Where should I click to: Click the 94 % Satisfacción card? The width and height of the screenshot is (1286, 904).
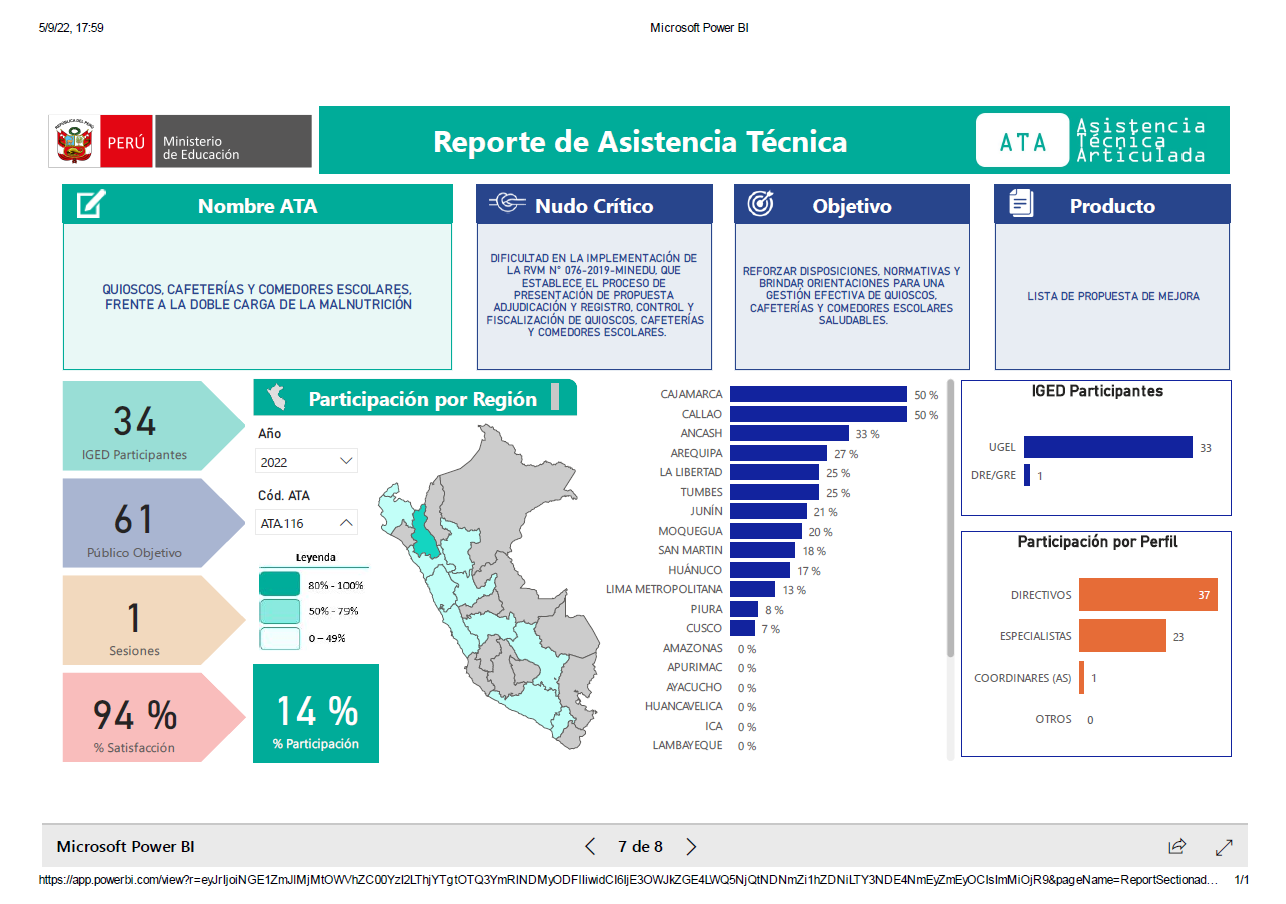(152, 717)
